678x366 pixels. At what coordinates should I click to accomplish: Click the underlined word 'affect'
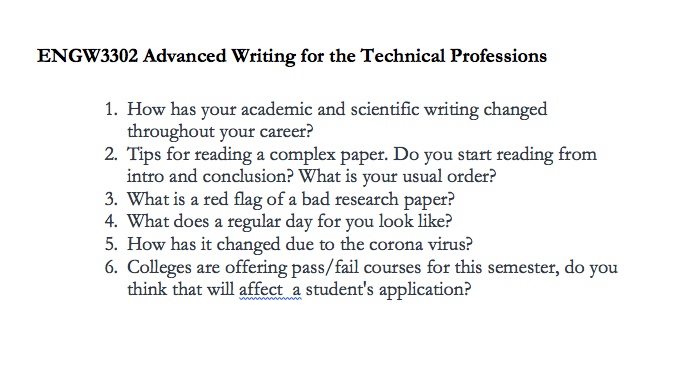(261, 289)
